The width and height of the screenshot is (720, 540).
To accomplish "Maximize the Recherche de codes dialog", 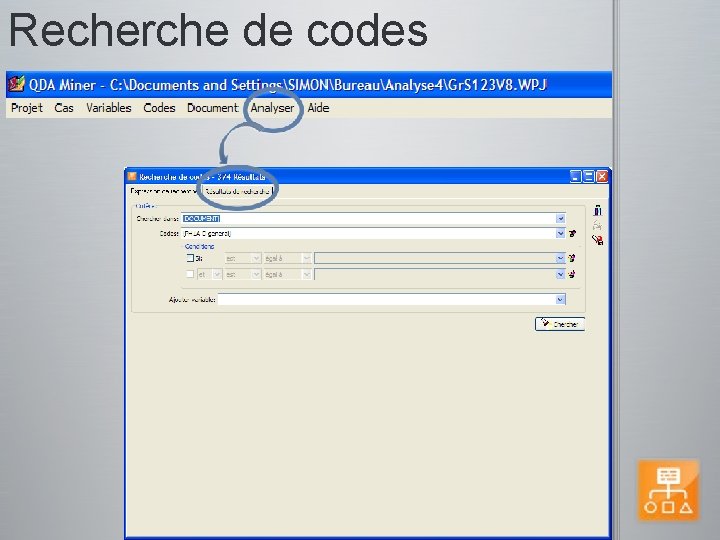I will coord(589,176).
